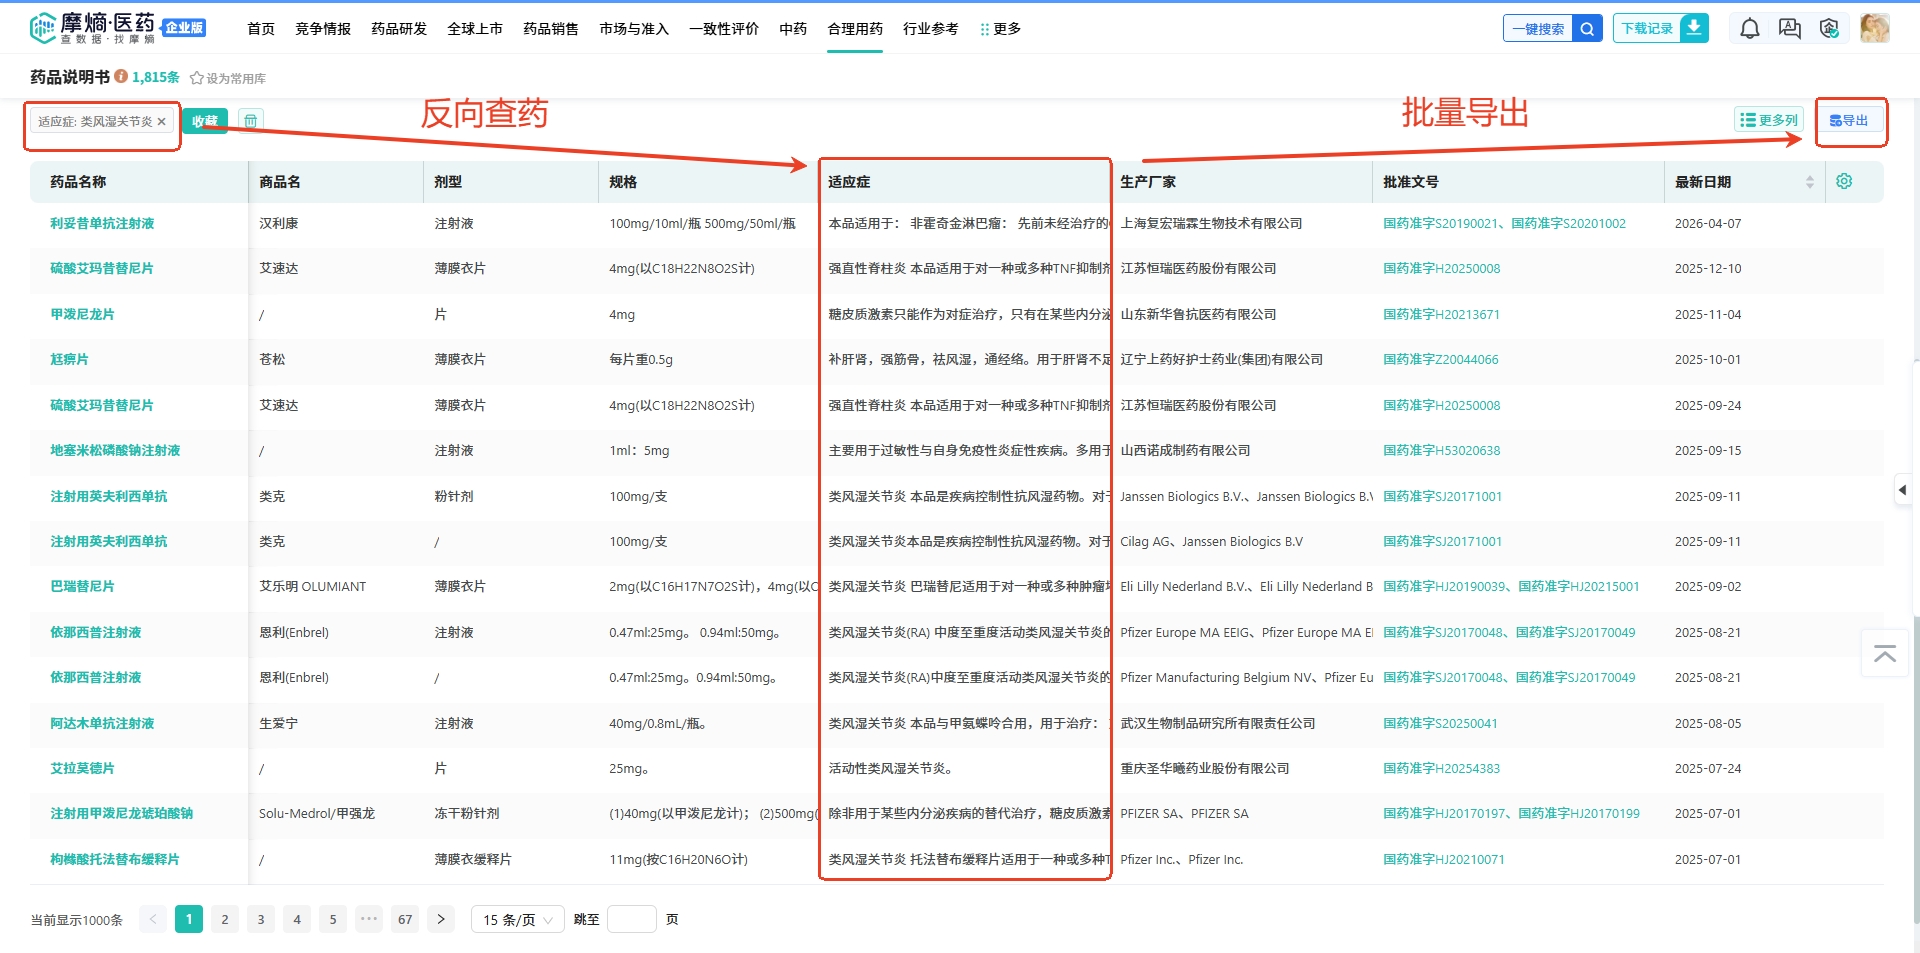Click the 摩熵医药 logo
The image size is (1920, 953).
(x=117, y=28)
